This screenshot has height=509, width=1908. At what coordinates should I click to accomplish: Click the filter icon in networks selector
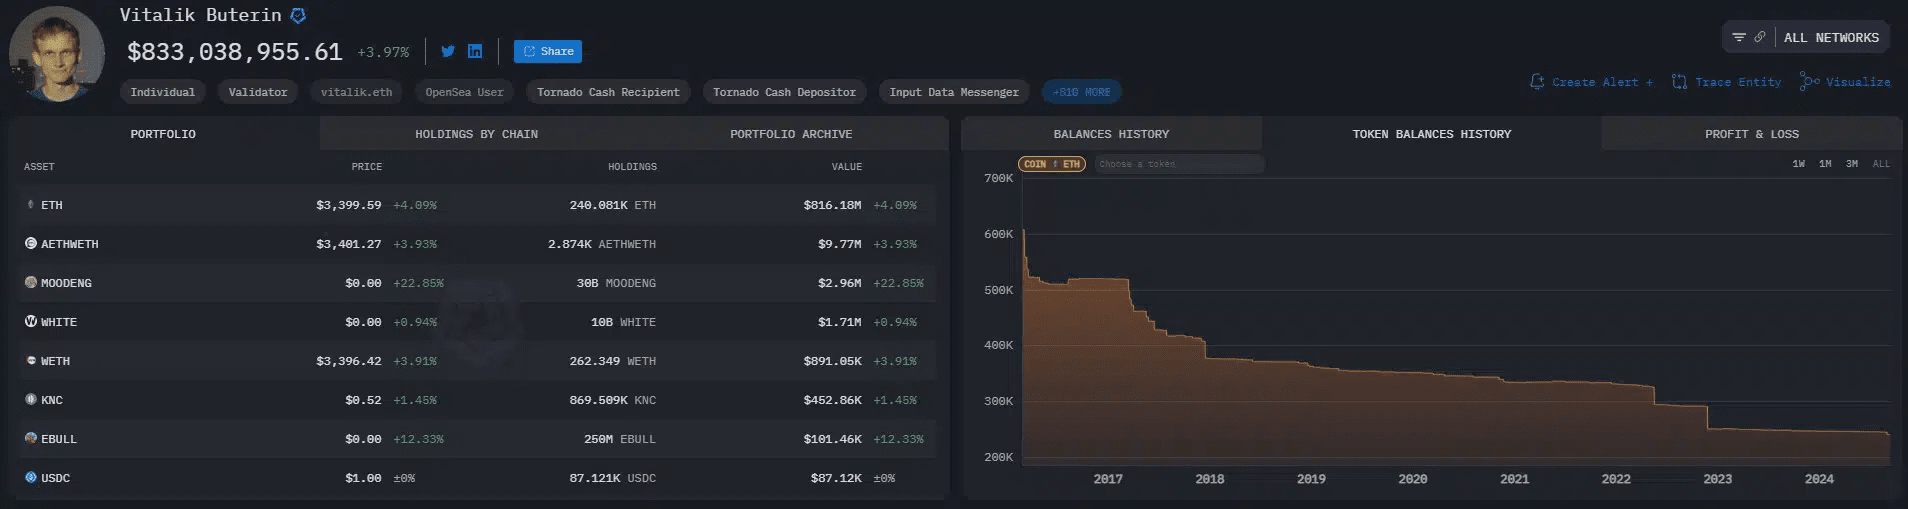coord(1739,37)
